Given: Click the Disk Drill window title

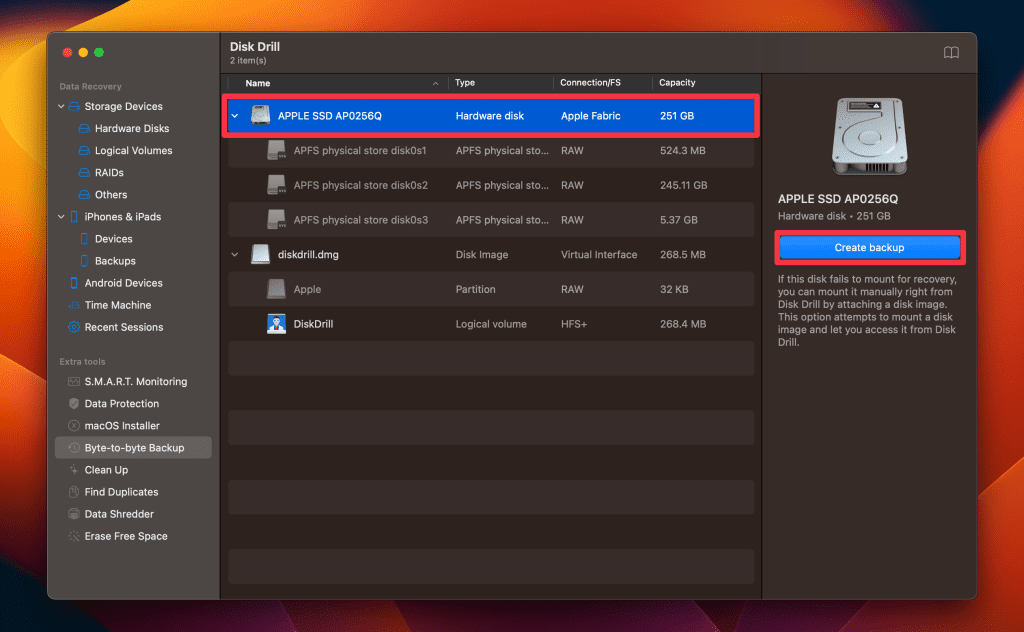Looking at the screenshot, I should point(255,47).
